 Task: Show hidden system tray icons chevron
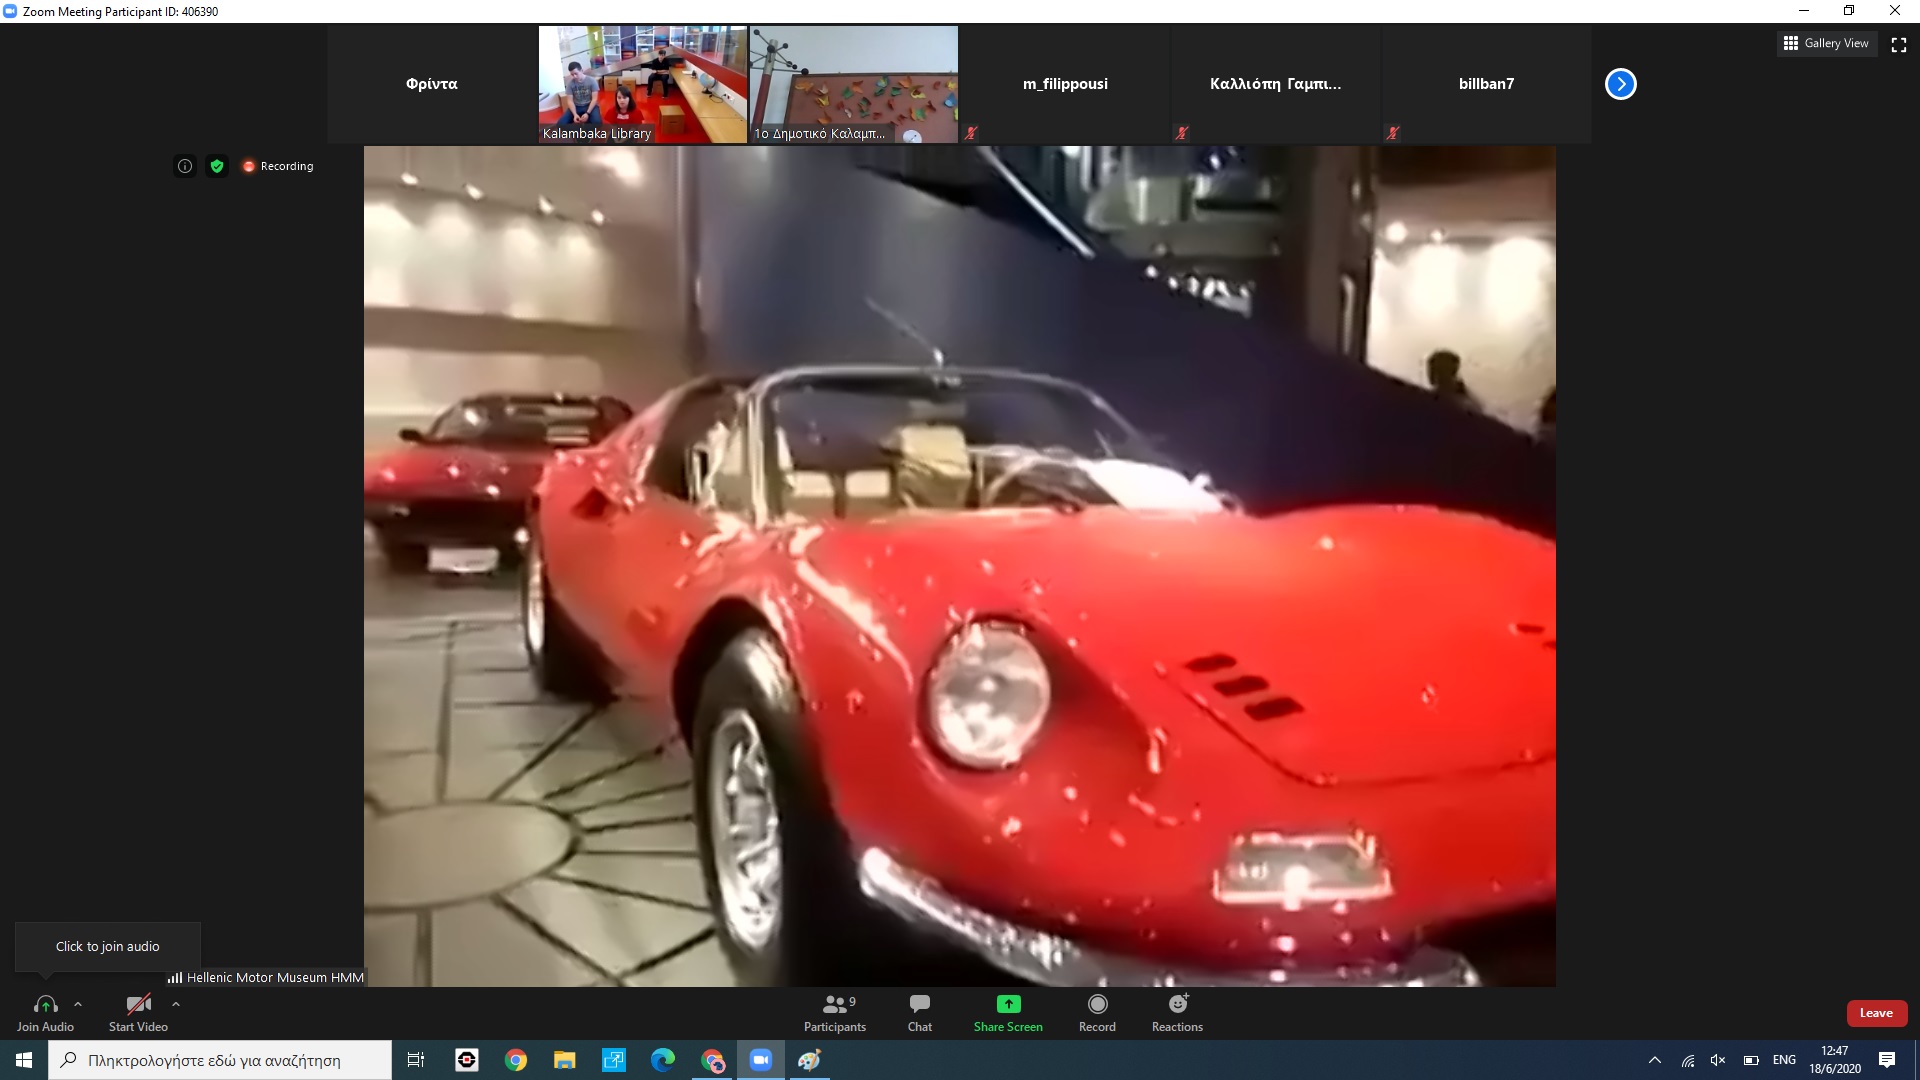coord(1655,1060)
